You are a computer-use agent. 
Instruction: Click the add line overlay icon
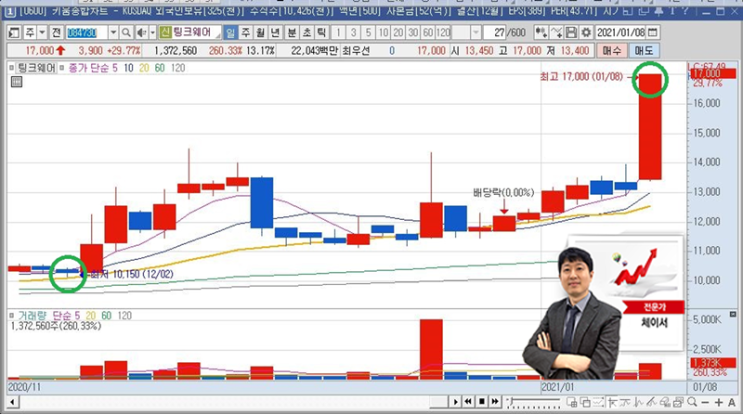[556, 33]
